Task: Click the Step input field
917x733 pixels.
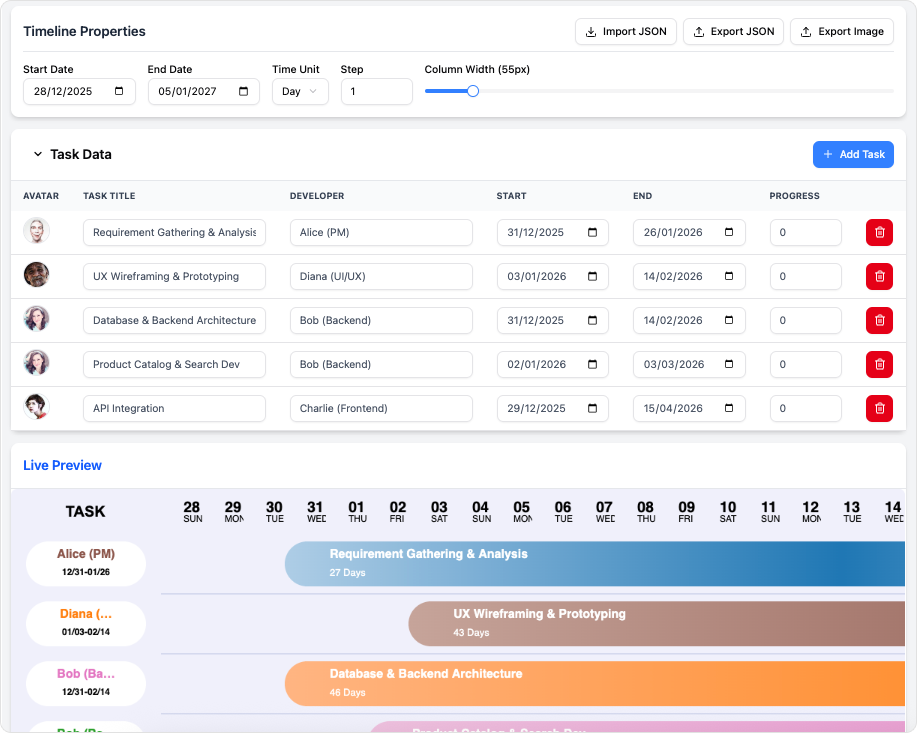Action: [376, 92]
